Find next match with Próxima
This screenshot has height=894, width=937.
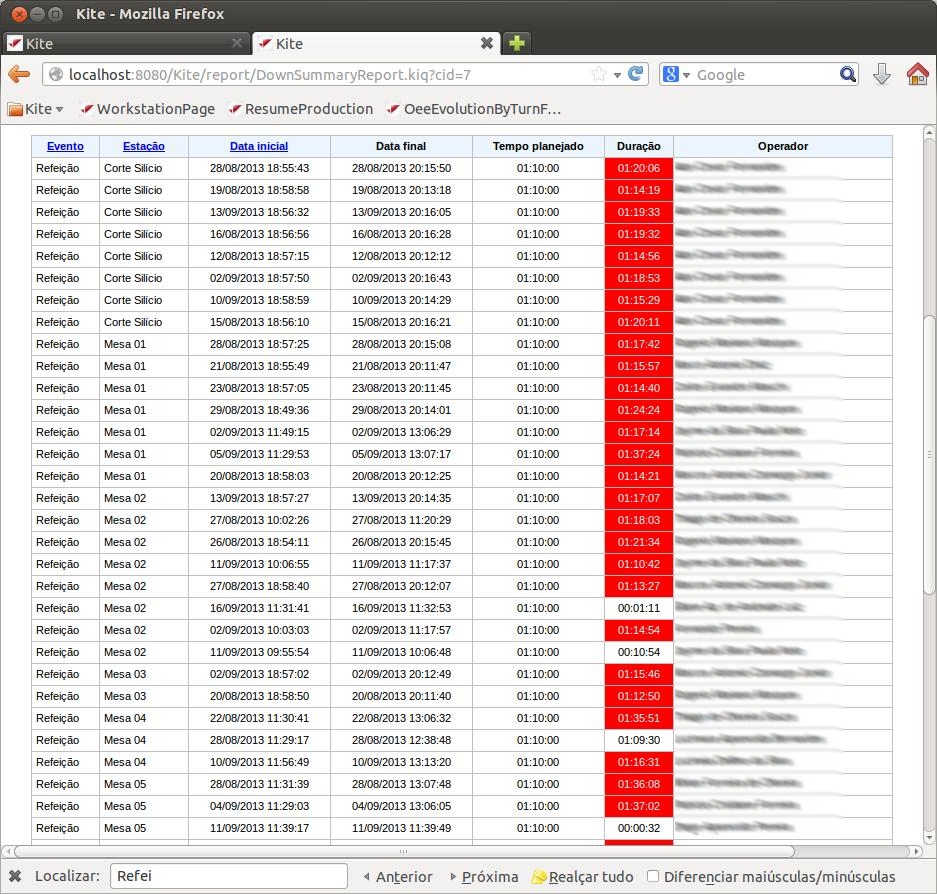[x=484, y=876]
